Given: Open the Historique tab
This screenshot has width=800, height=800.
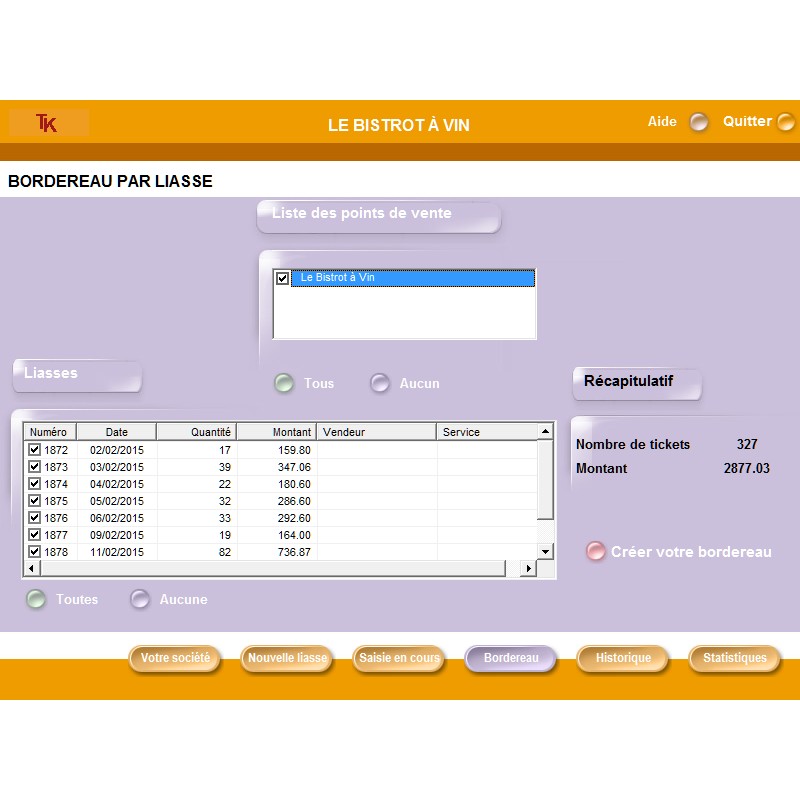Looking at the screenshot, I should pos(623,658).
